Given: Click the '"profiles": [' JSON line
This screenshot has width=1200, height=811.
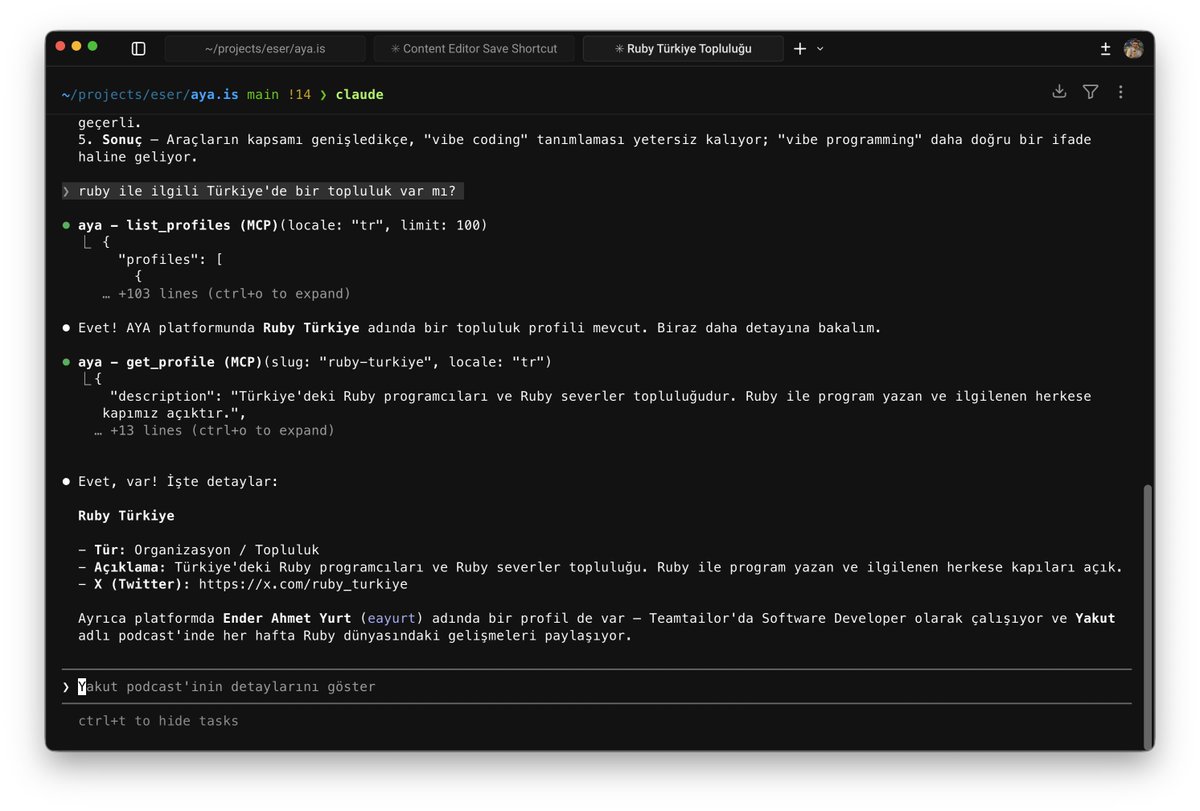Looking at the screenshot, I should coord(170,259).
